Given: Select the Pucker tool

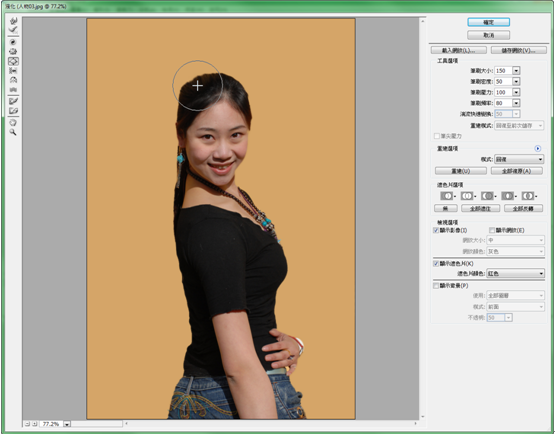Looking at the screenshot, I should pyautogui.click(x=13, y=52).
